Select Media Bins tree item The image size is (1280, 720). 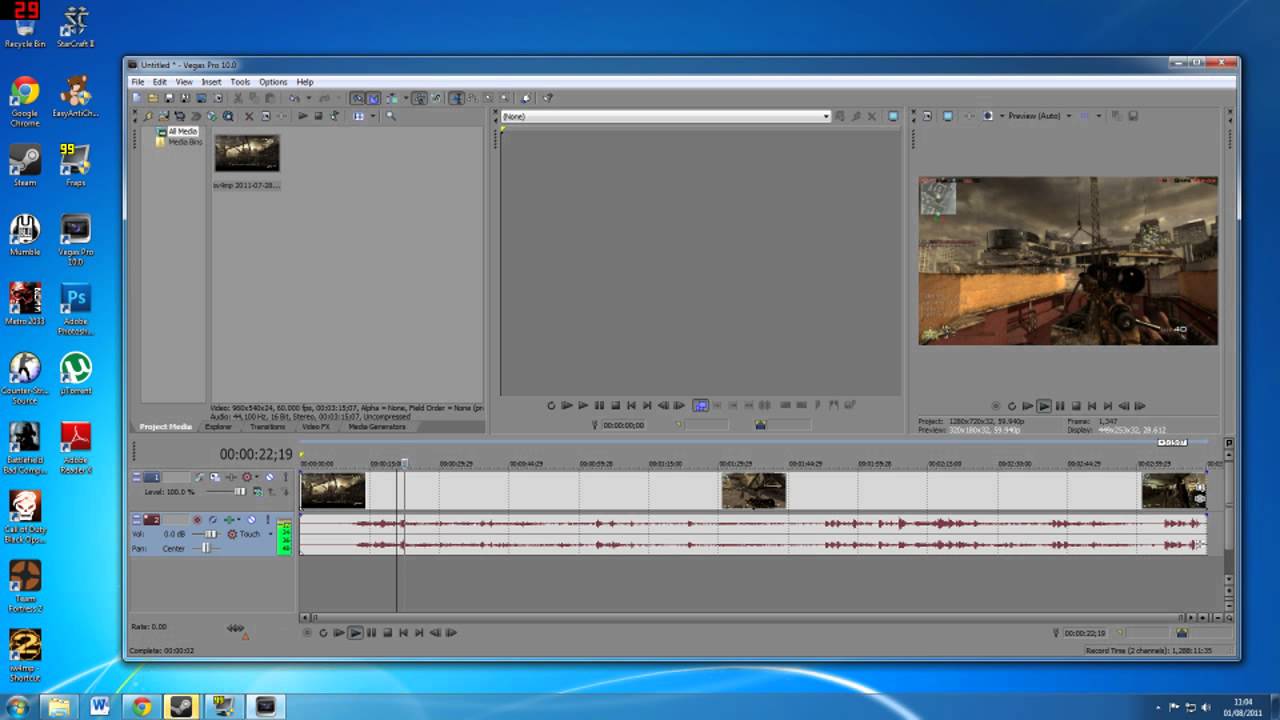184,142
